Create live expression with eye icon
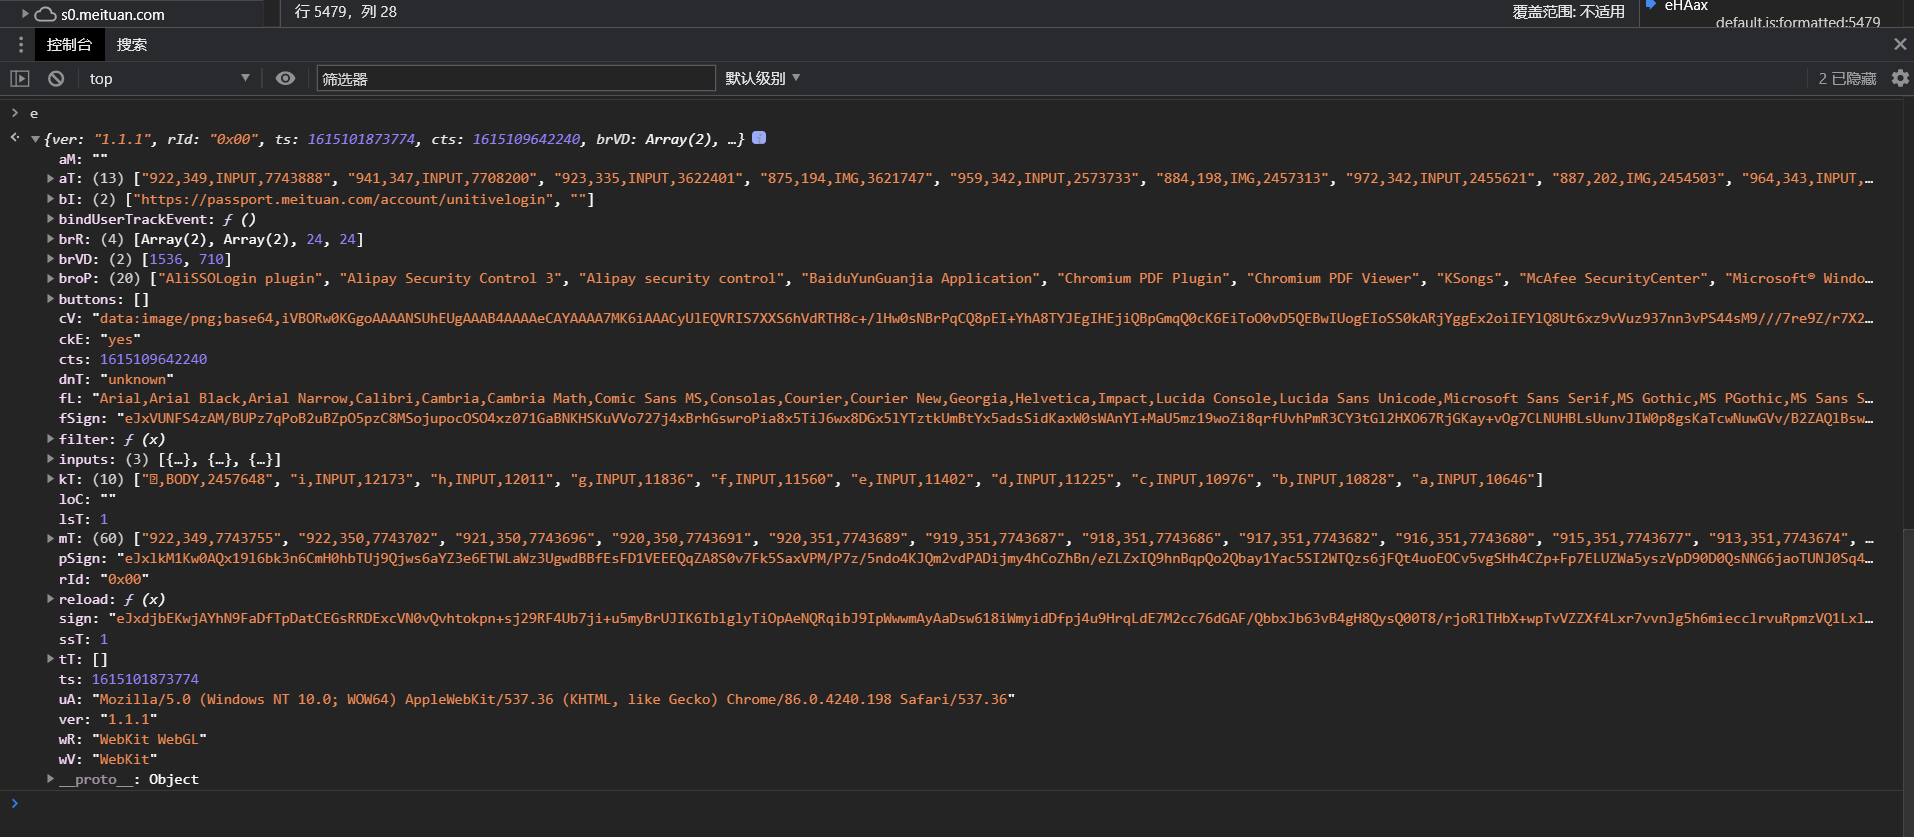 coord(285,78)
